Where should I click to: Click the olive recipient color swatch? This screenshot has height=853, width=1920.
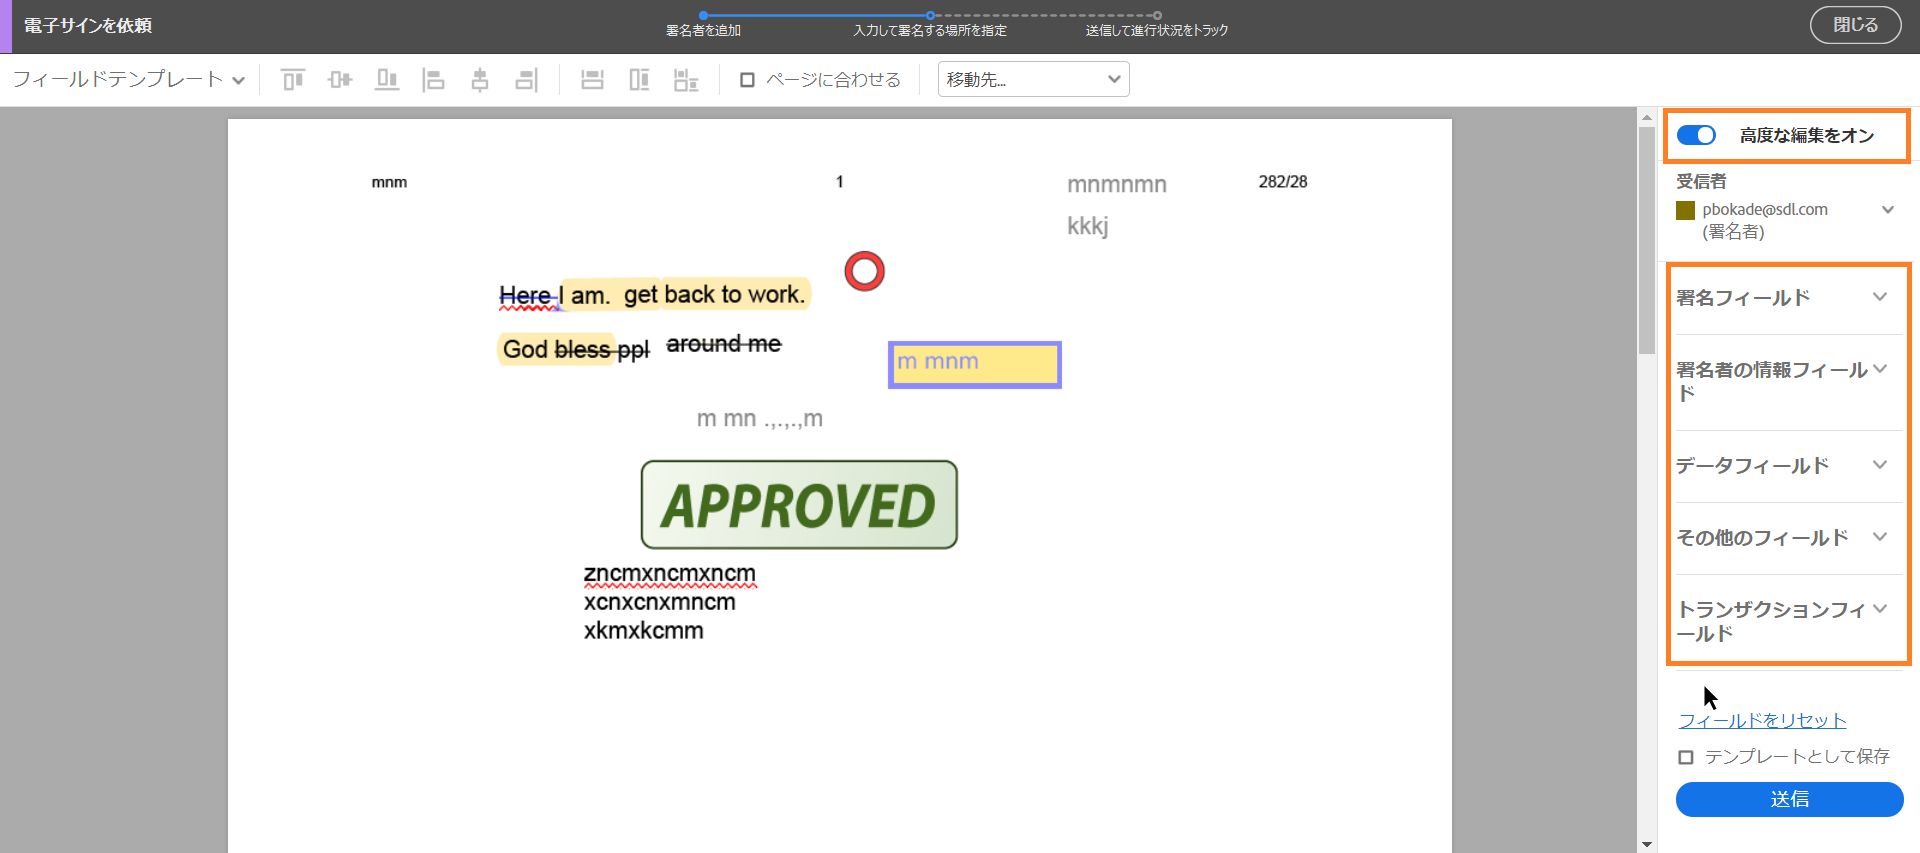point(1685,210)
